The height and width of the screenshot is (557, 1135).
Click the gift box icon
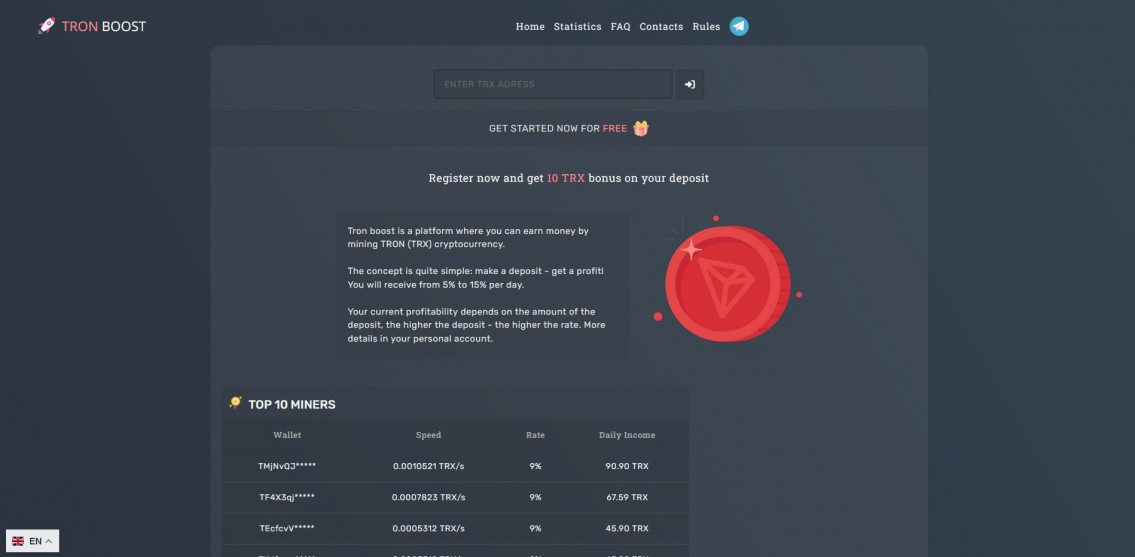(641, 128)
